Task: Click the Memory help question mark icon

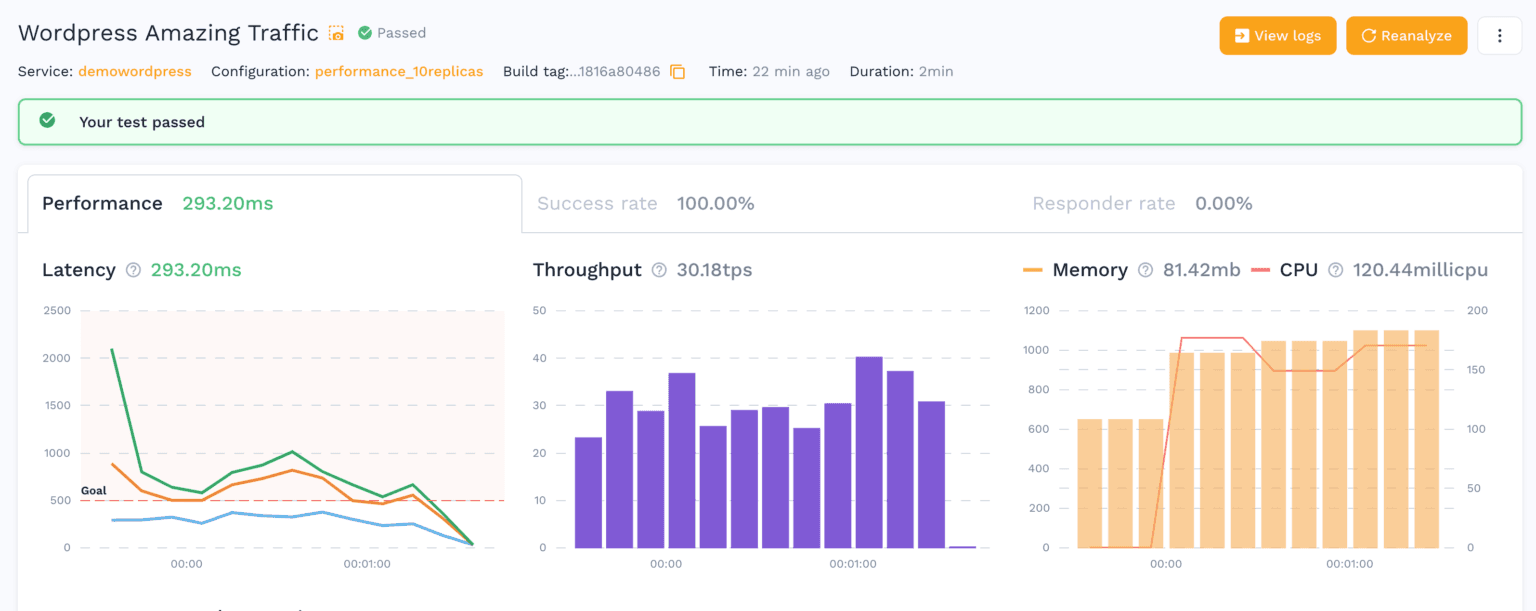Action: point(1145,270)
